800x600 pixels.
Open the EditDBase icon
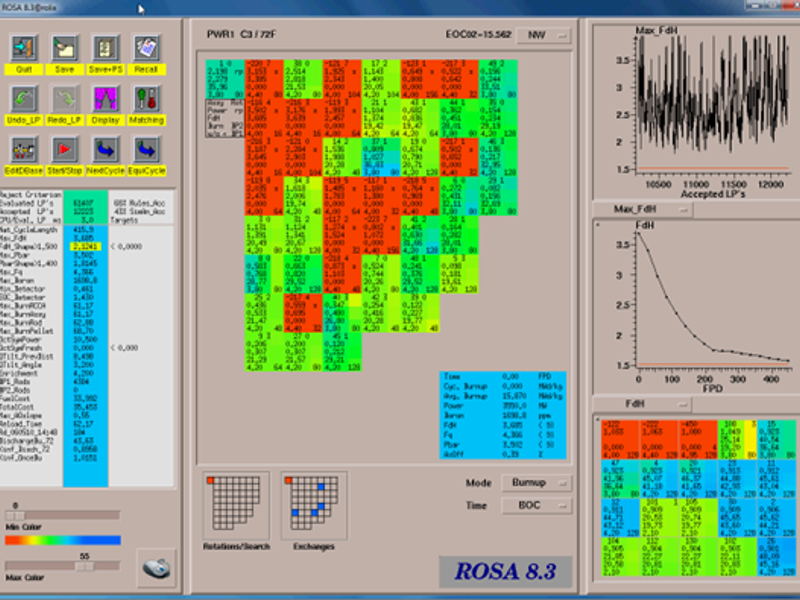pos(24,149)
